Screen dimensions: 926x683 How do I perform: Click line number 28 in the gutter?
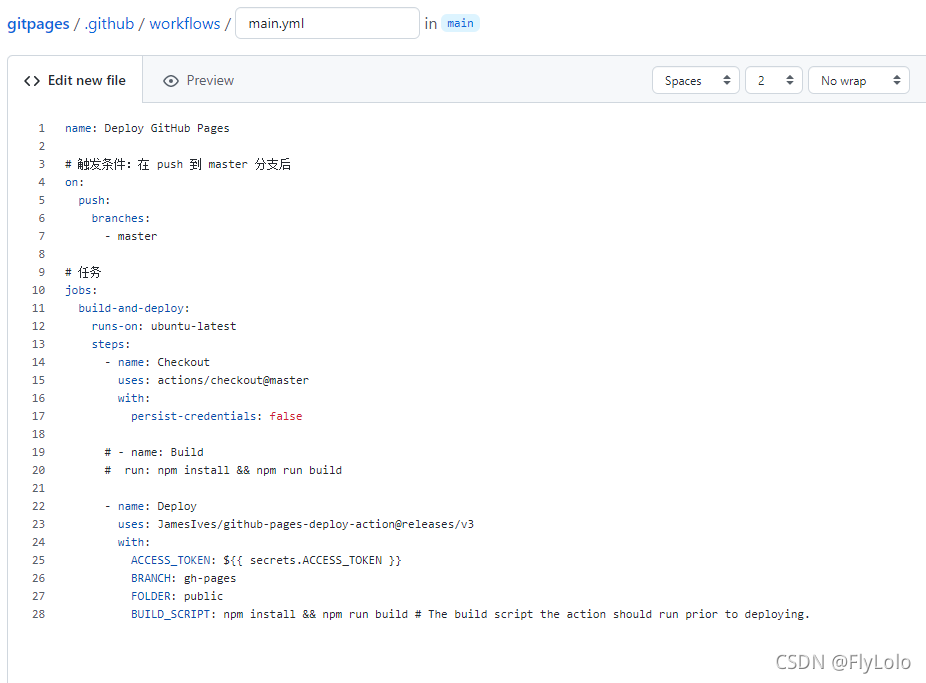click(x=38, y=615)
